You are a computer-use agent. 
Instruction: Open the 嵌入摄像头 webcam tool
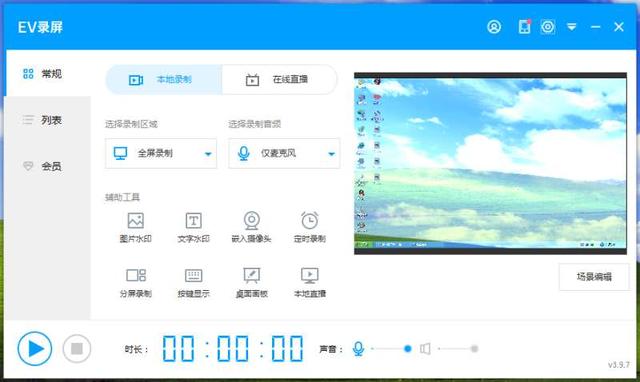click(x=251, y=228)
